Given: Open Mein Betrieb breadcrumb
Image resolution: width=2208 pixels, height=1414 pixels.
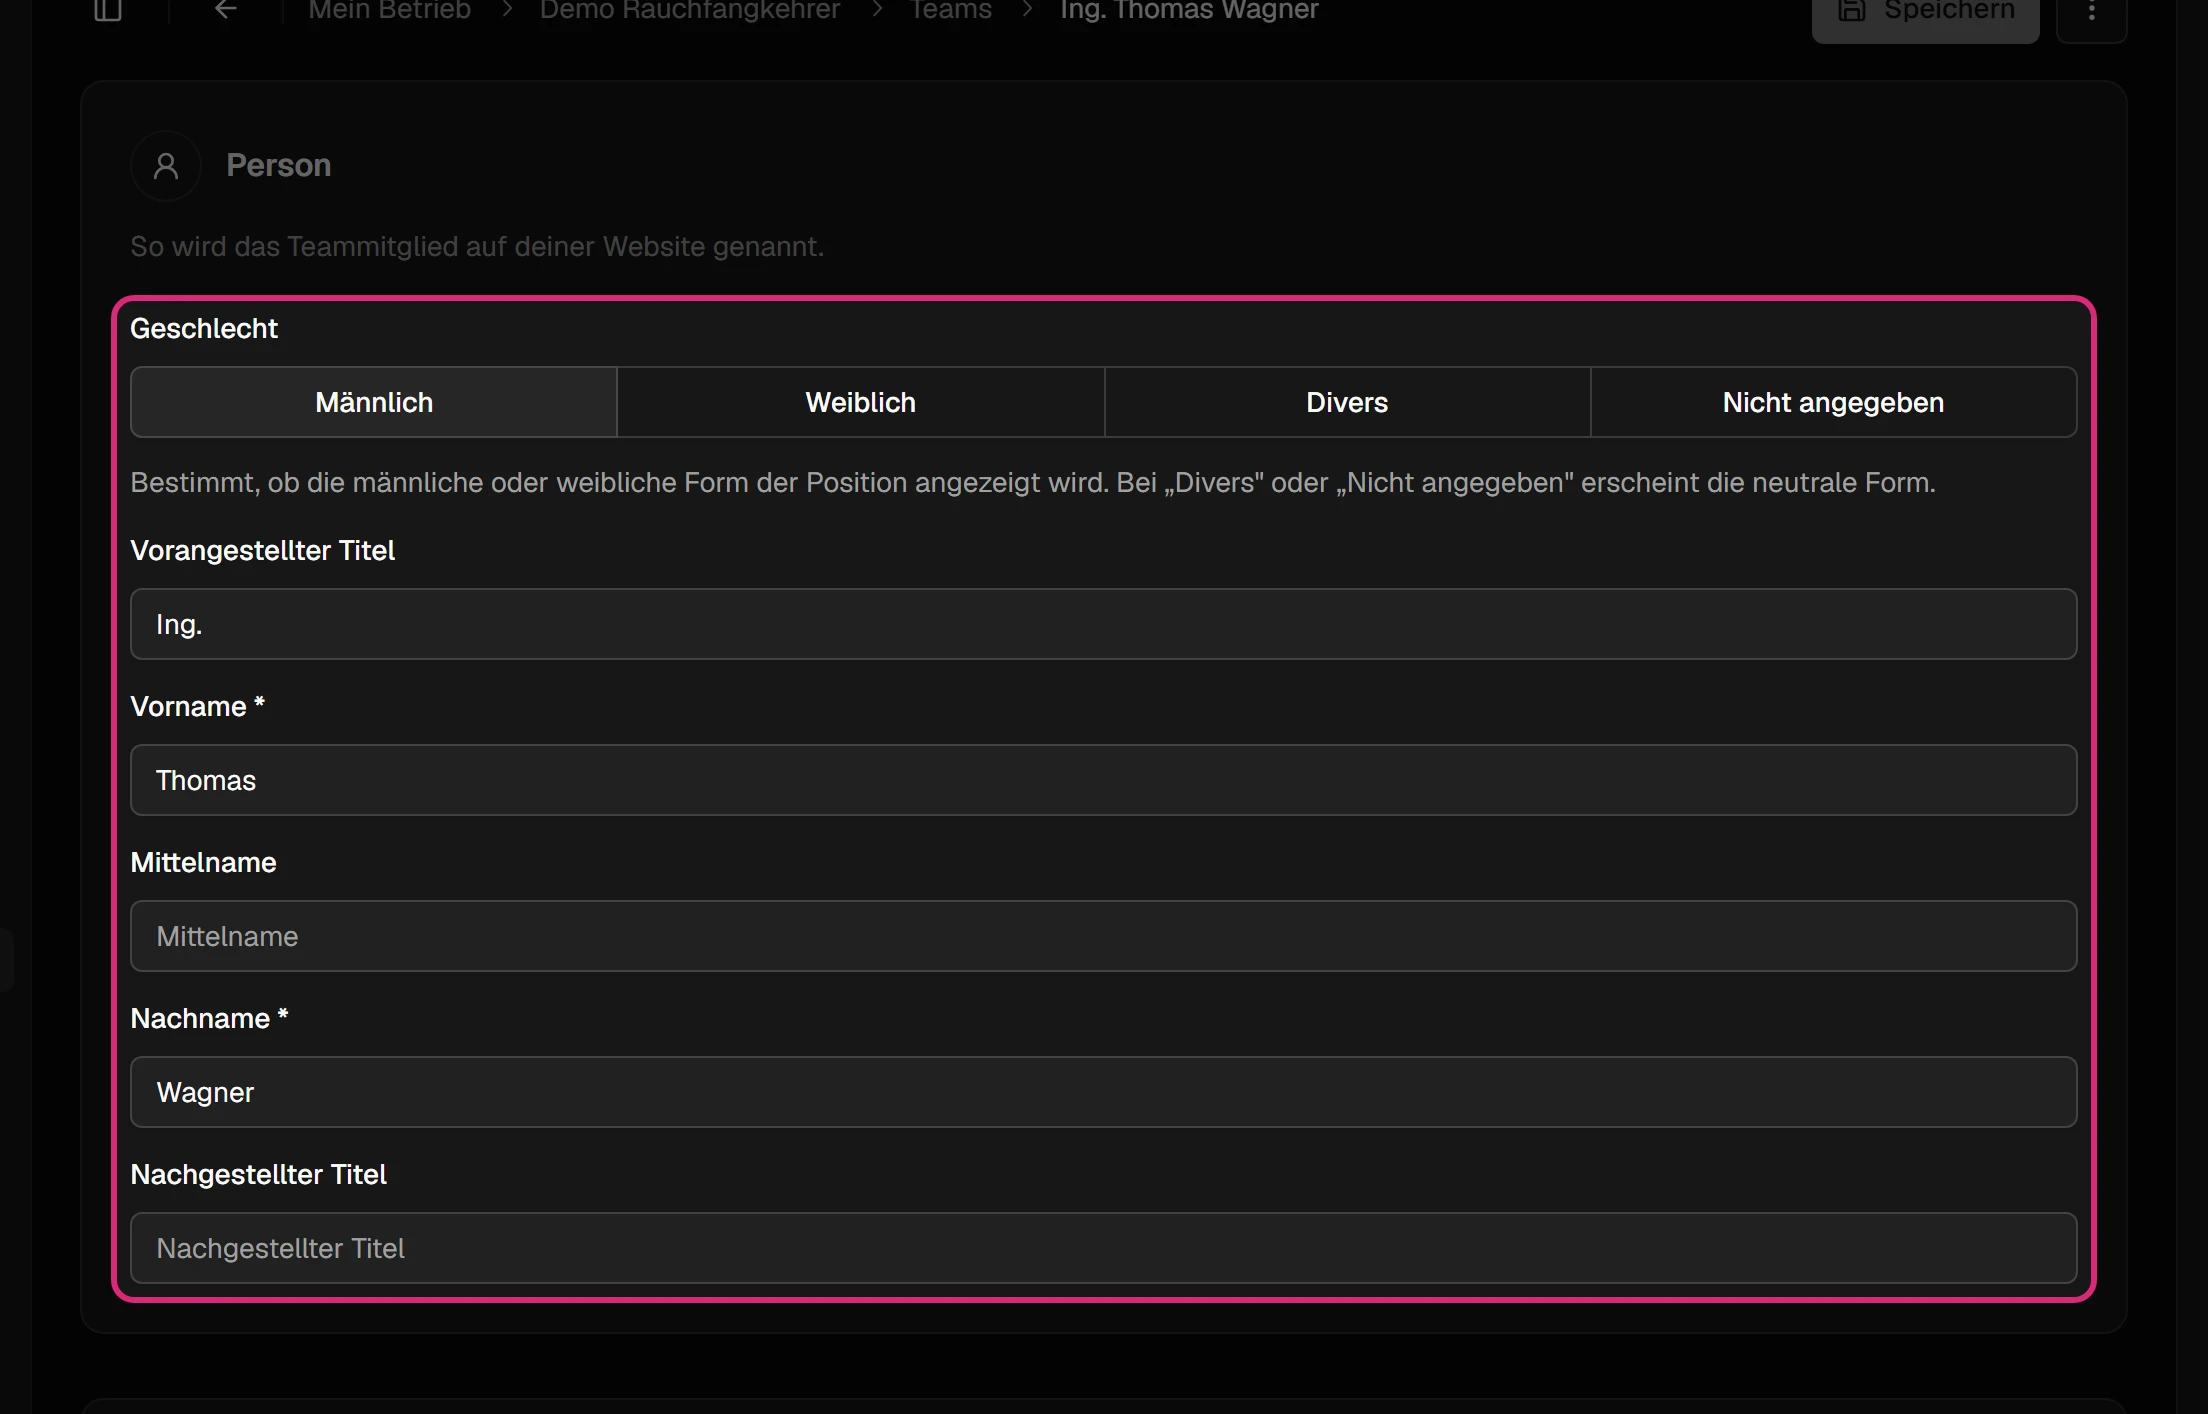Looking at the screenshot, I should [389, 10].
